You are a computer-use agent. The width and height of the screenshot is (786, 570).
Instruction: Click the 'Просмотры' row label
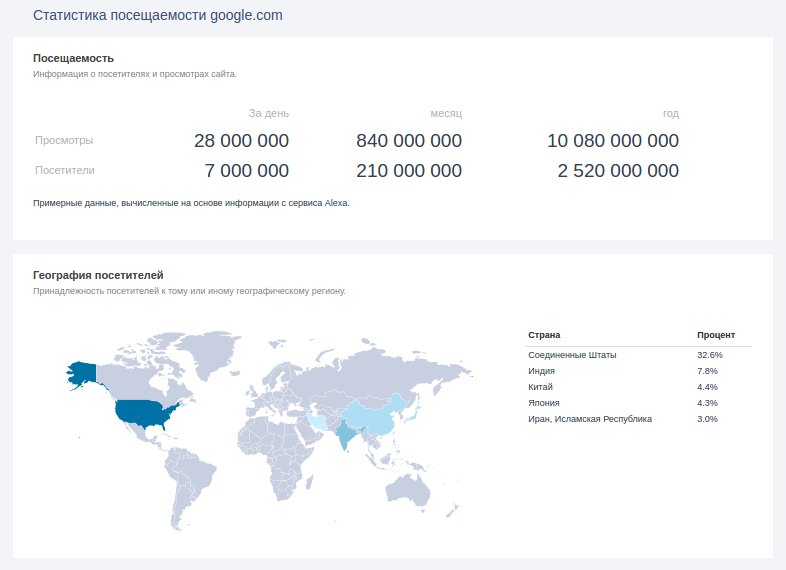pos(64,140)
